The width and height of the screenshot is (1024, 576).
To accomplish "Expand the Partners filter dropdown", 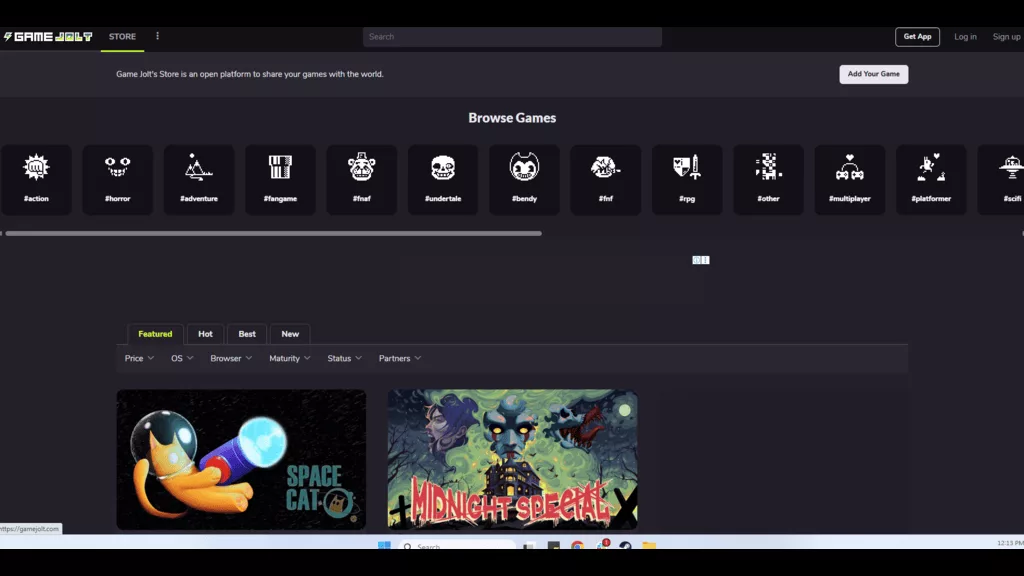I will pyautogui.click(x=400, y=359).
